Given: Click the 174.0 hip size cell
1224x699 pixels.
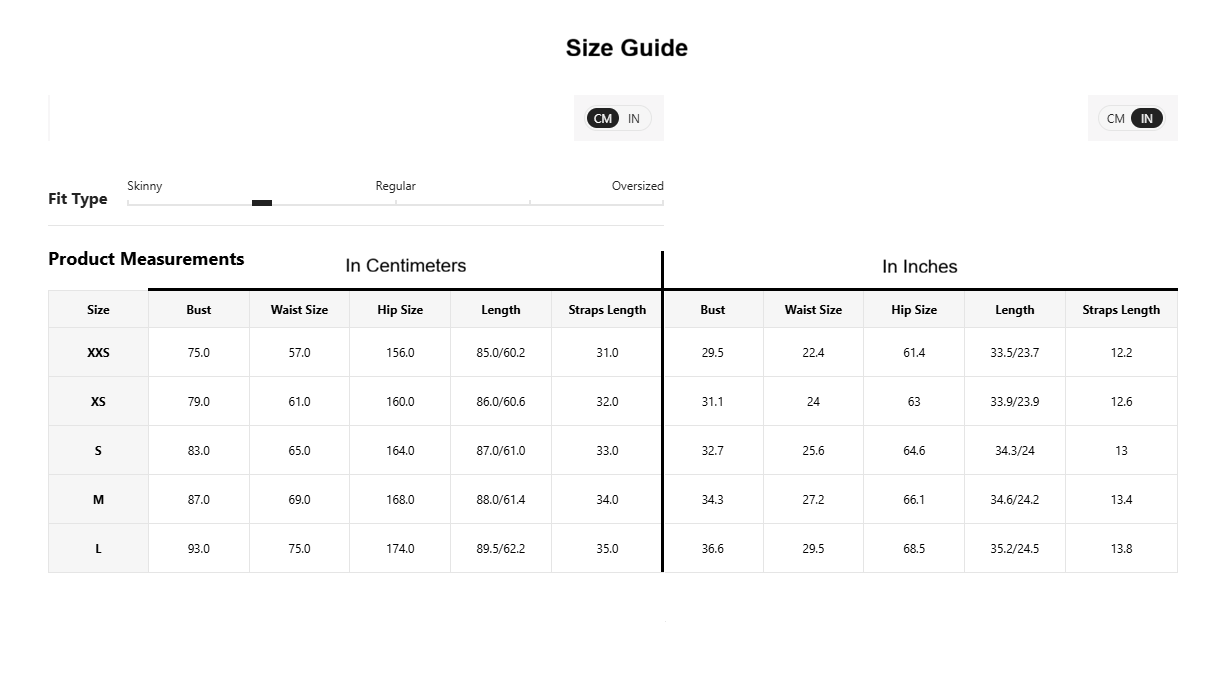Looking at the screenshot, I should [x=400, y=548].
